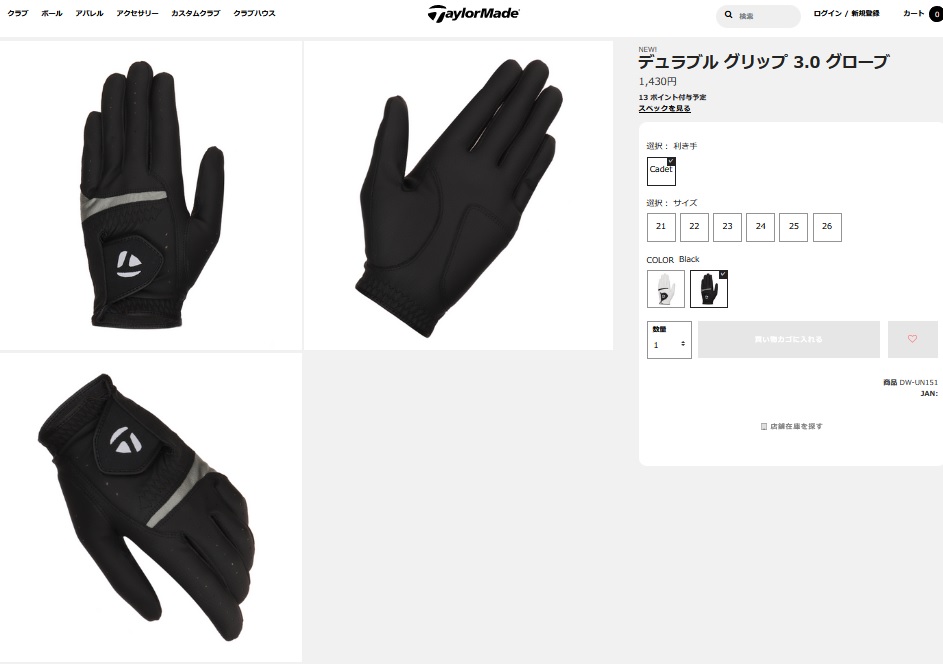Viewport: 943px width, 664px height.
Task: Click the スペックを見る link
Action: tap(665, 108)
